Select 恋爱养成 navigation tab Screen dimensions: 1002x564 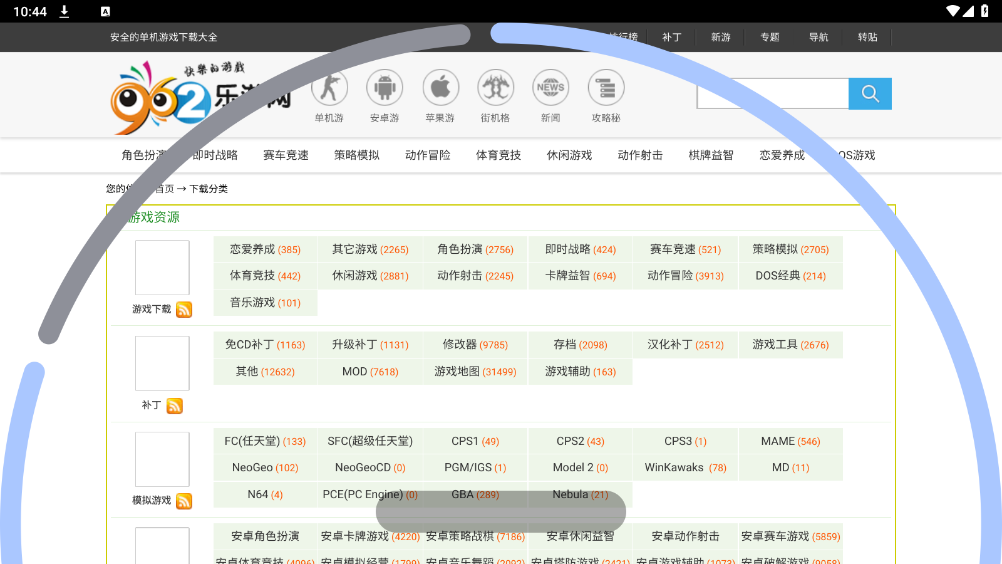coord(782,155)
